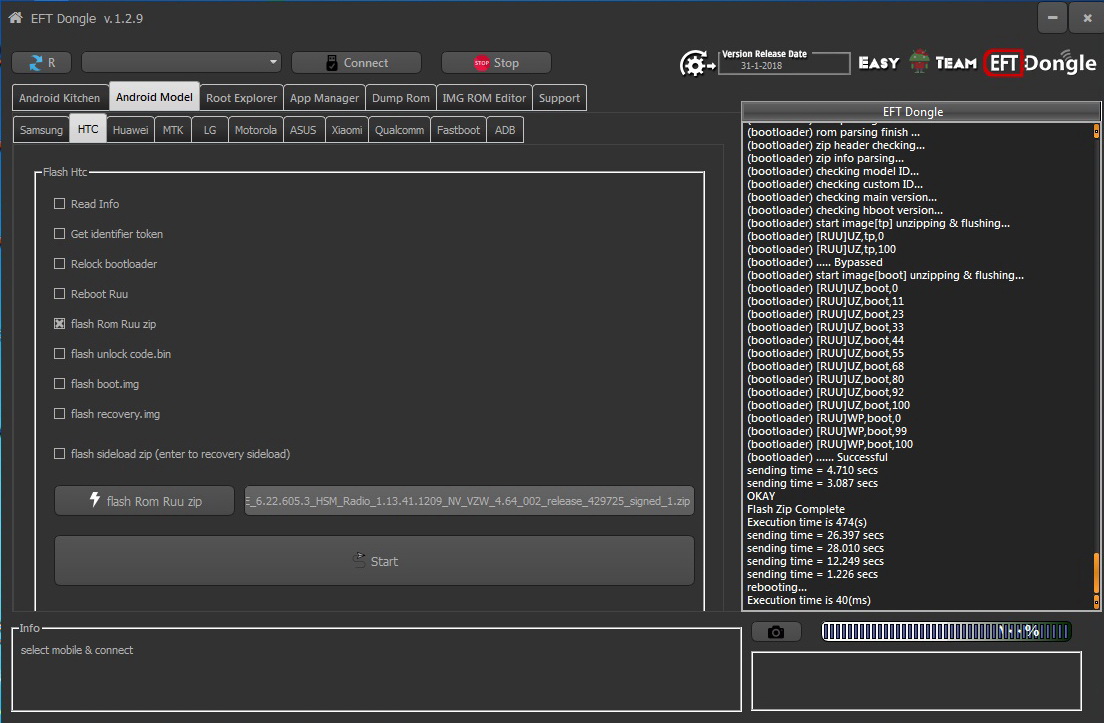Minimize the EFT Dongle window
Screen dimensions: 1104x723
tap(1052, 18)
